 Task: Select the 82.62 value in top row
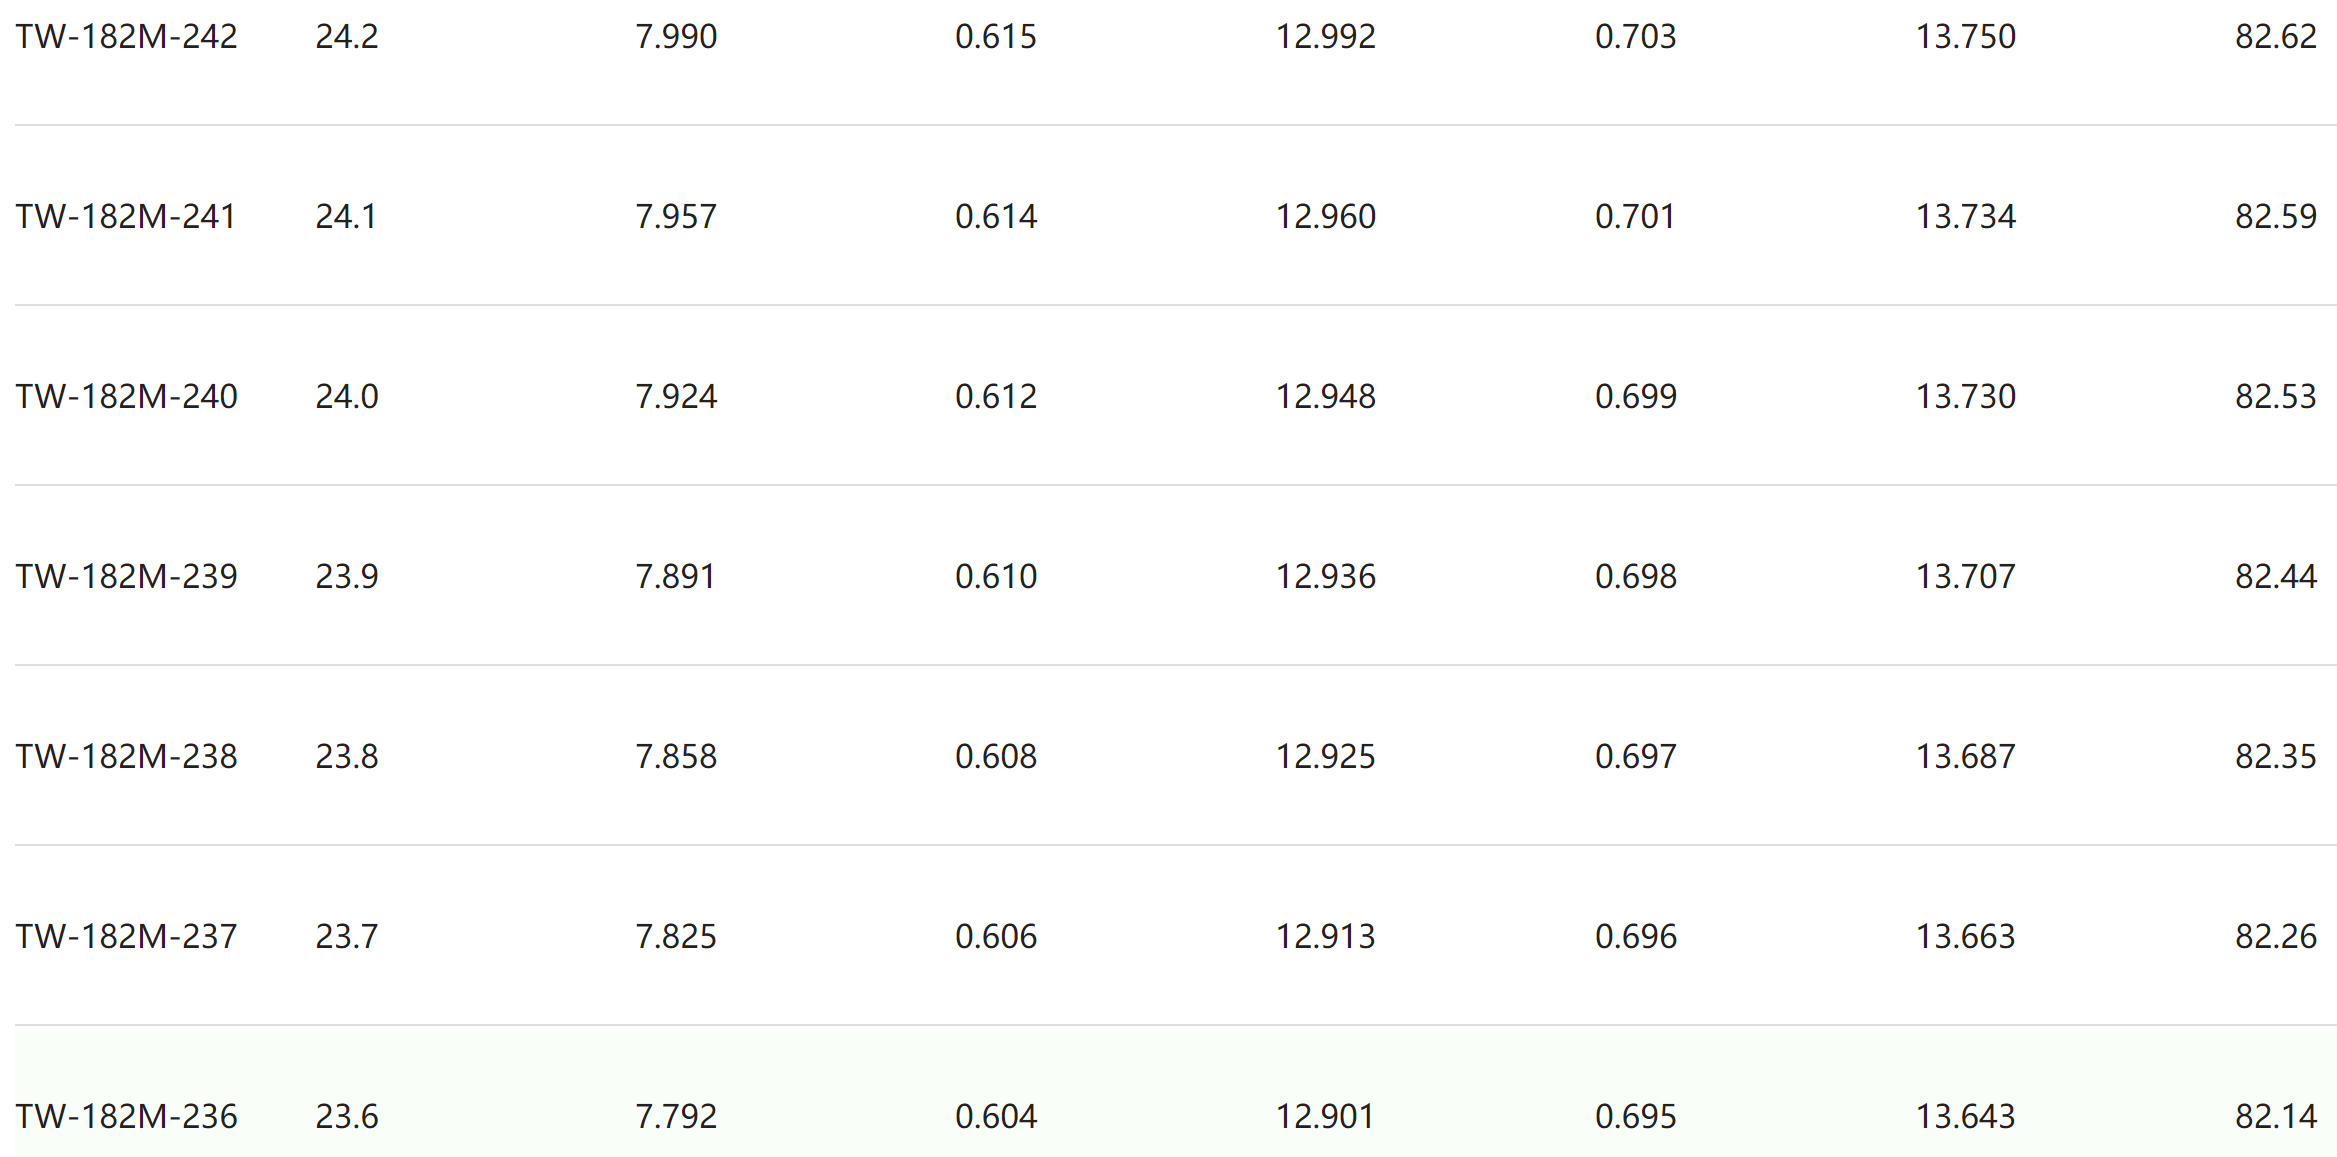[2276, 37]
